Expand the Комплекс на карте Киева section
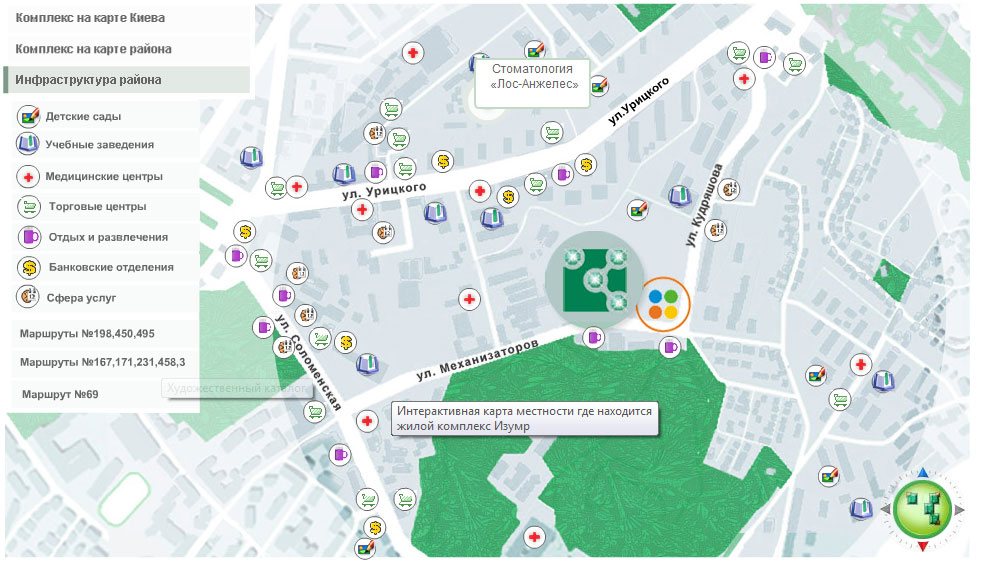 91,18
